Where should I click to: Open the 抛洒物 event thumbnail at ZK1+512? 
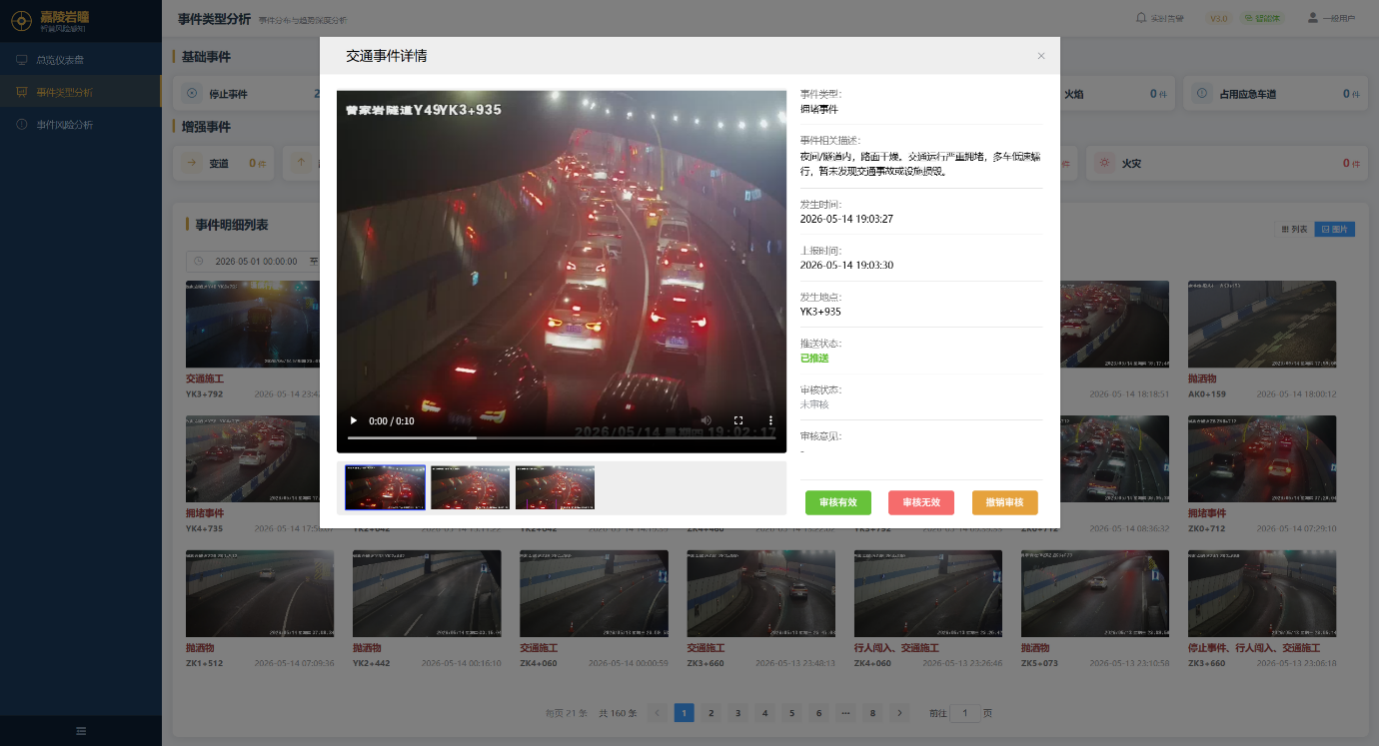[x=260, y=593]
